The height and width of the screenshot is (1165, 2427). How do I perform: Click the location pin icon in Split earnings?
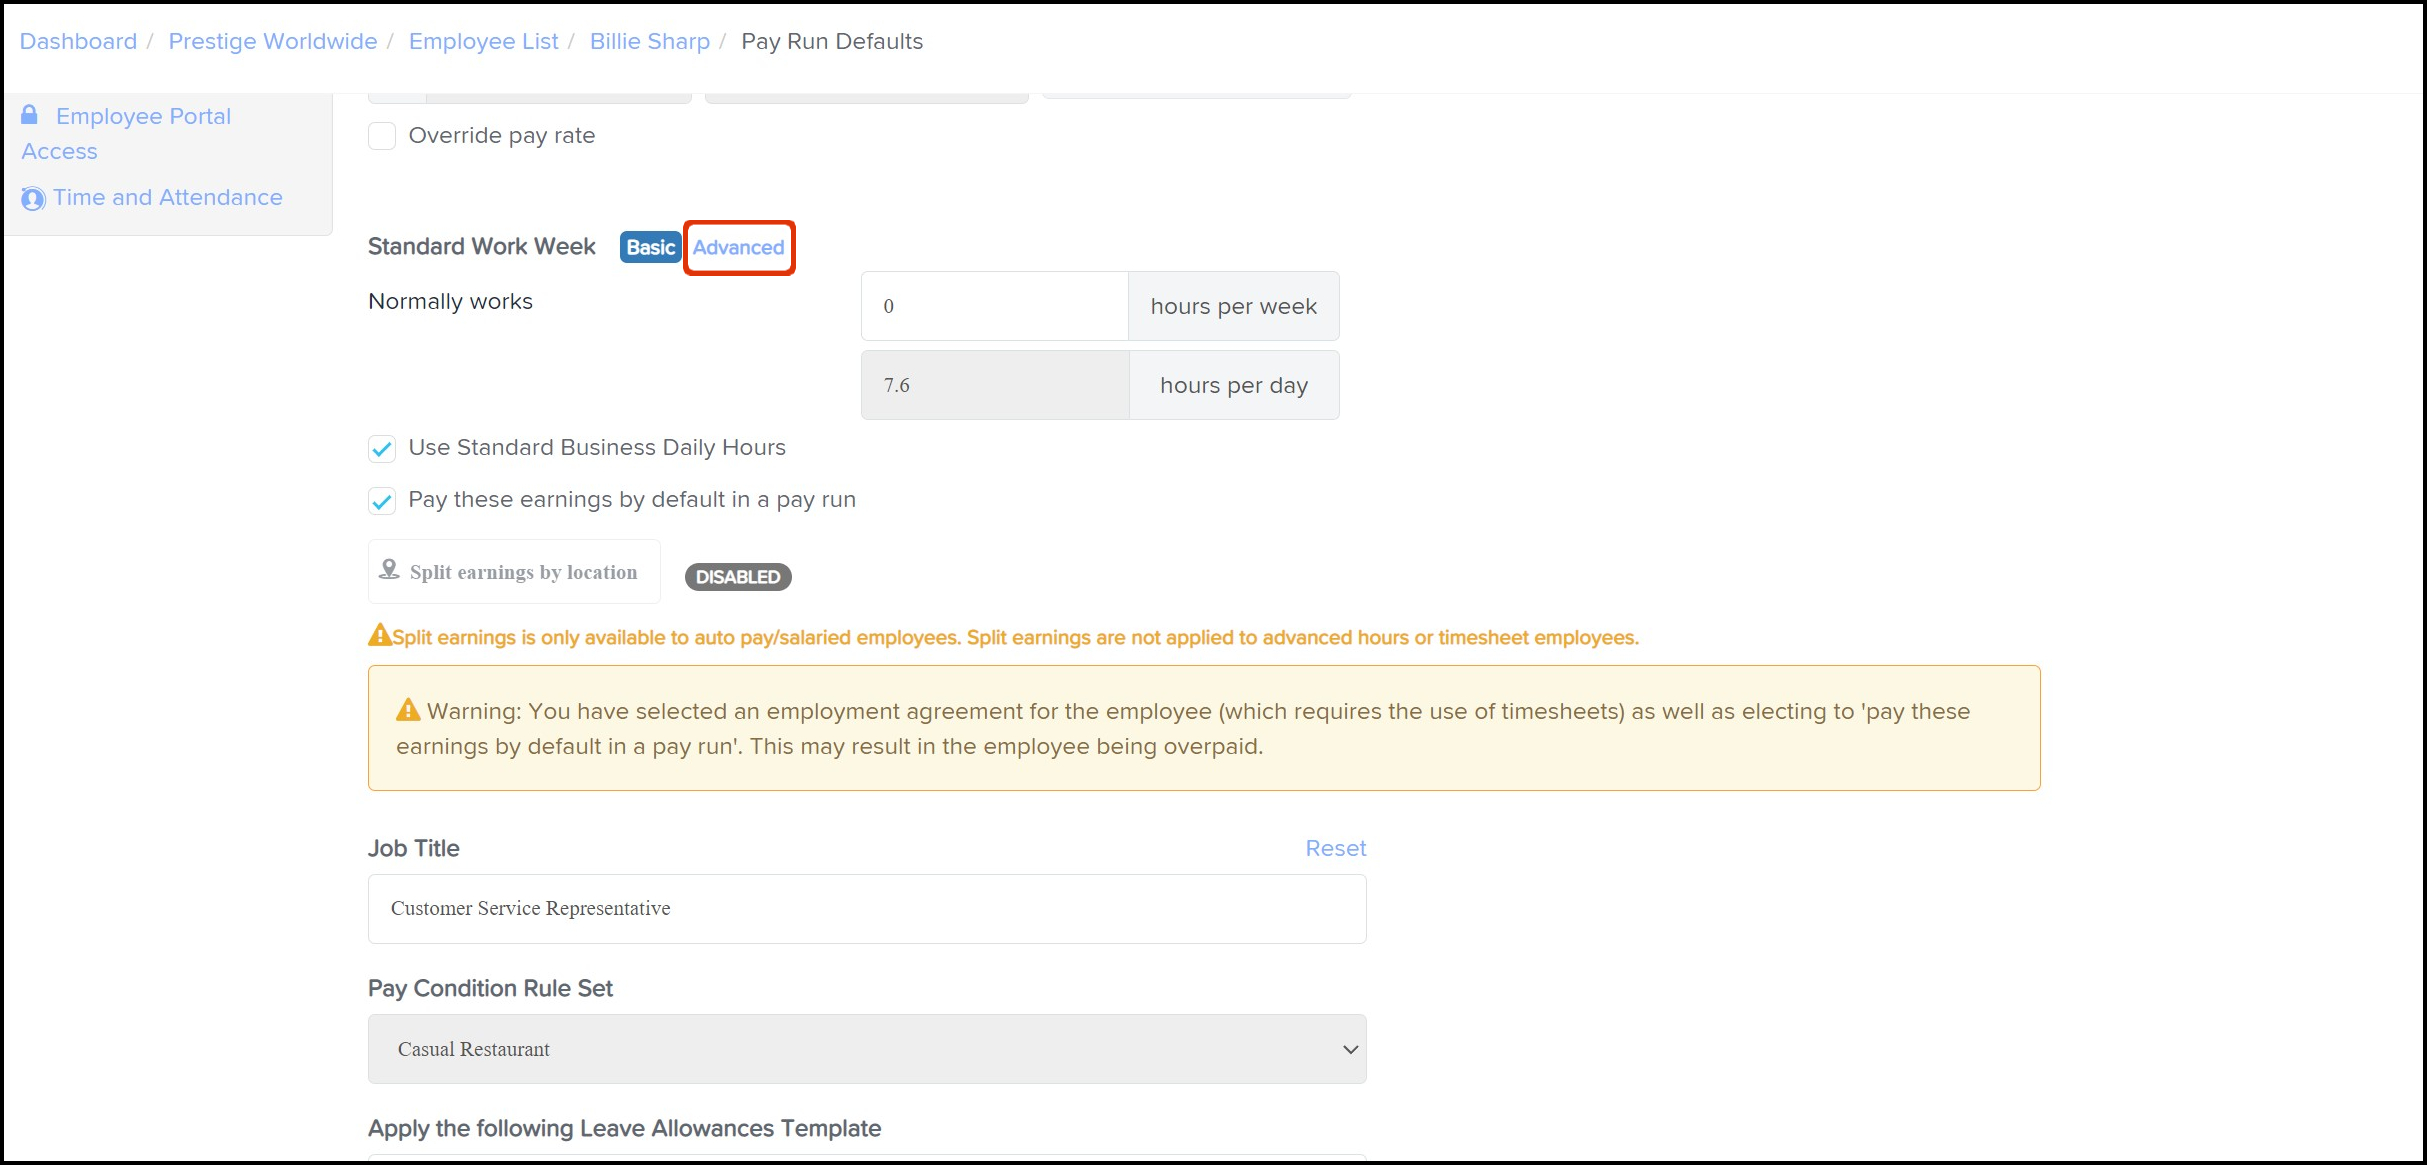[389, 570]
